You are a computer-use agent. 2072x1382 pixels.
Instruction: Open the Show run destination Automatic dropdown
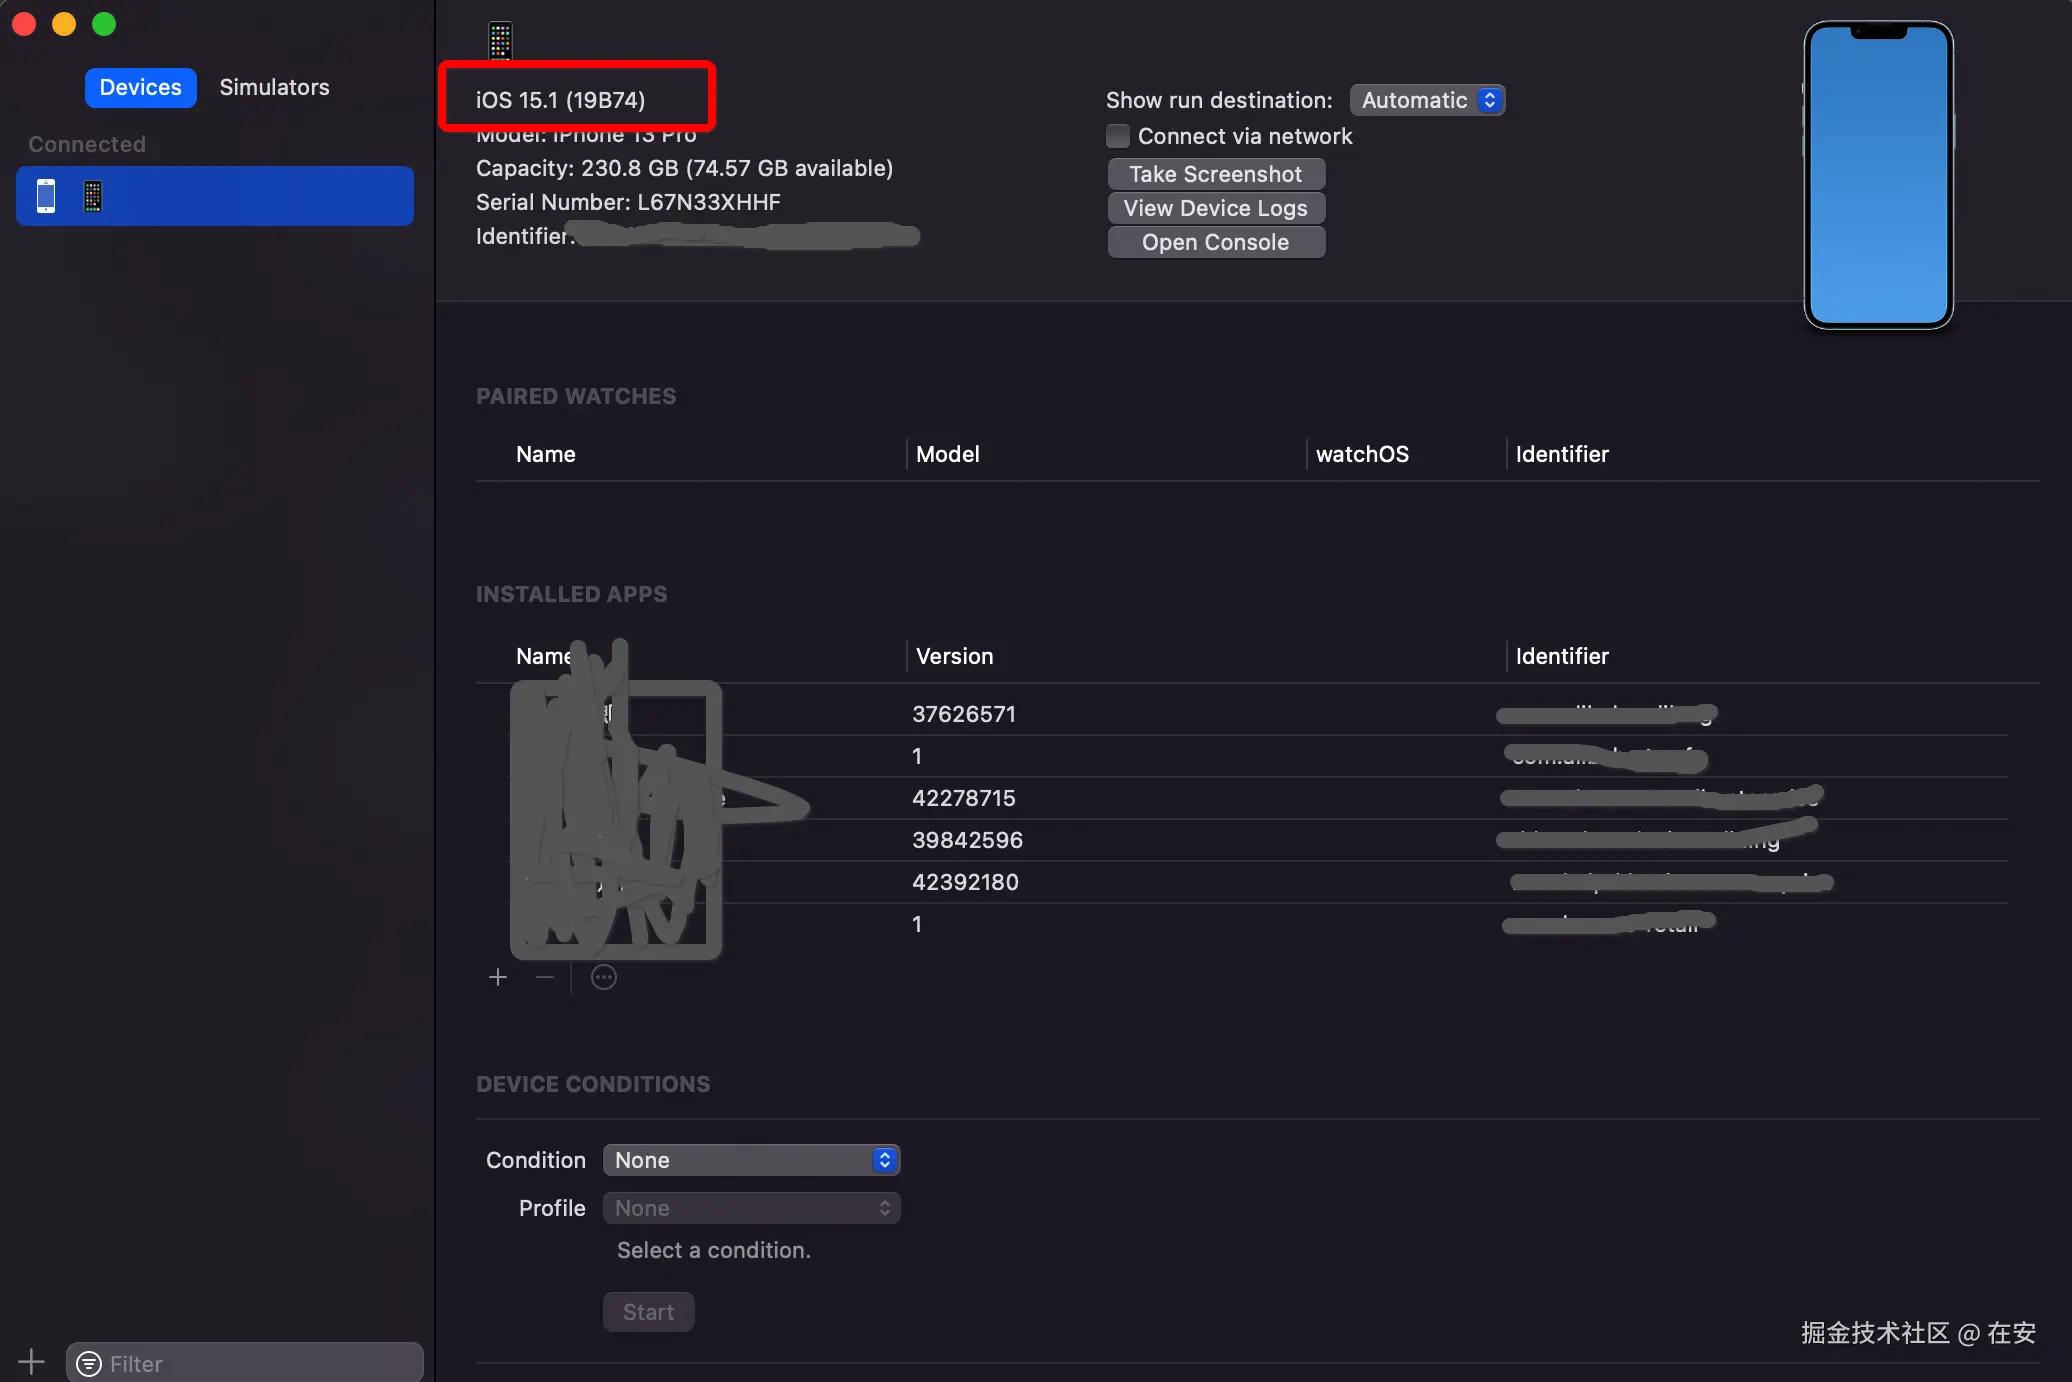pyautogui.click(x=1427, y=100)
